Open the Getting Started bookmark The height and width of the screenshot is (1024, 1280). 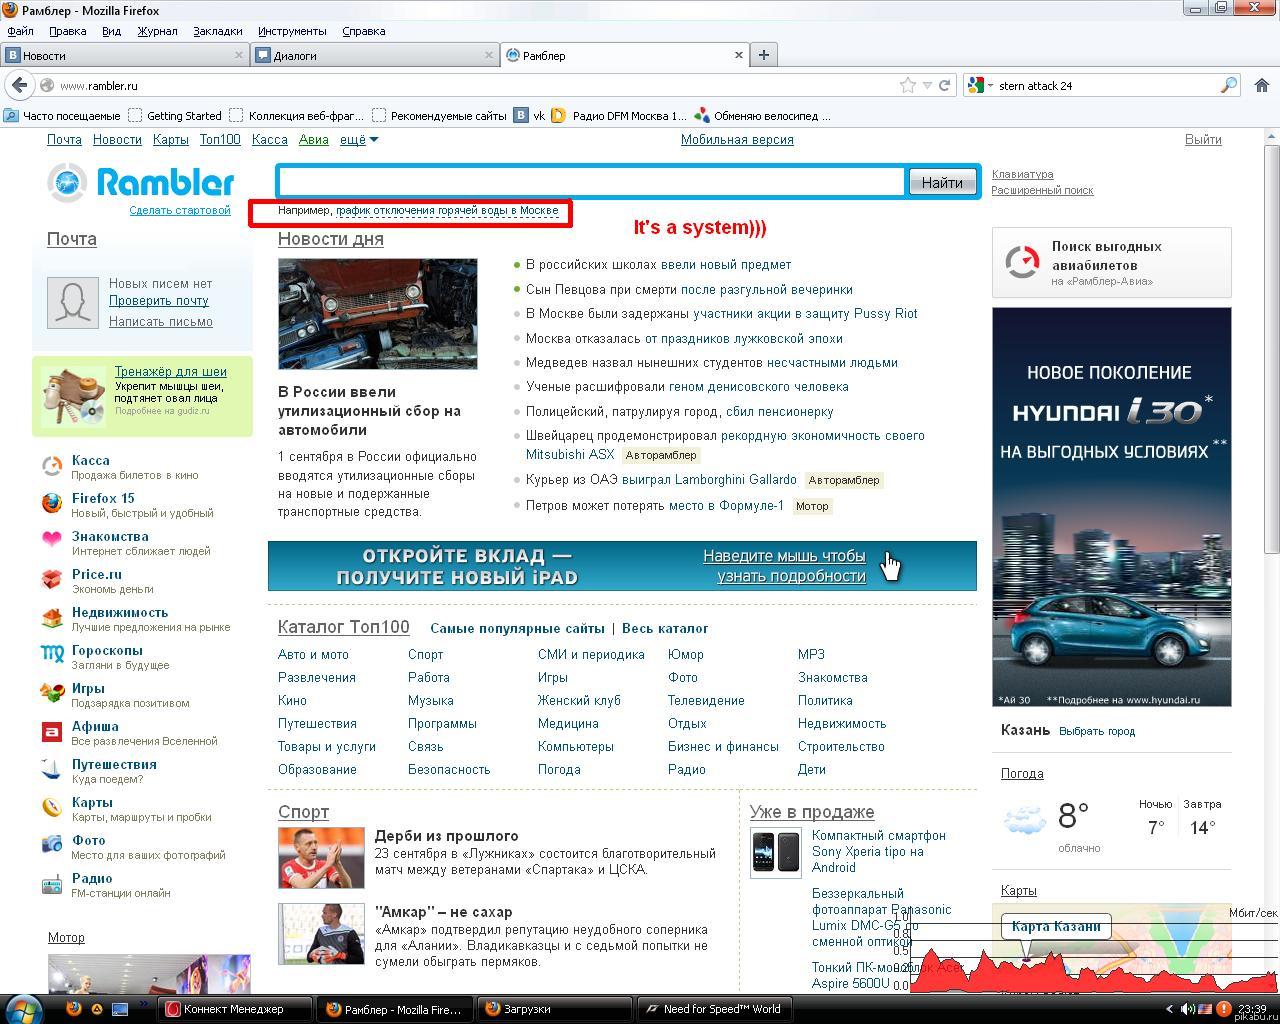pyautogui.click(x=175, y=116)
